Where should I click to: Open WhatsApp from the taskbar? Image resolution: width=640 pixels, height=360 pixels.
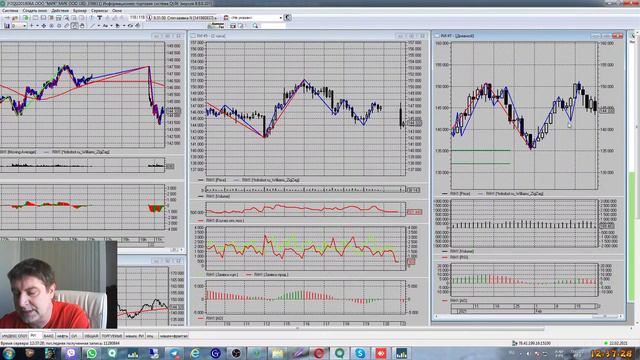(x=92, y=353)
